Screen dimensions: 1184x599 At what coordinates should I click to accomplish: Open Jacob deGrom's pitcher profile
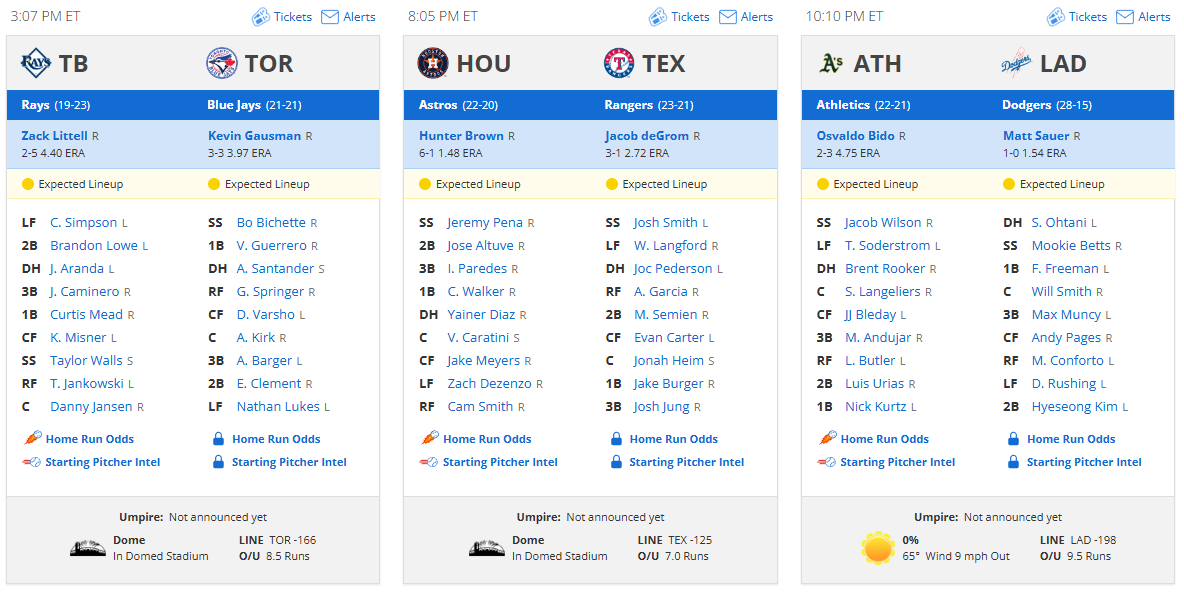pyautogui.click(x=648, y=136)
